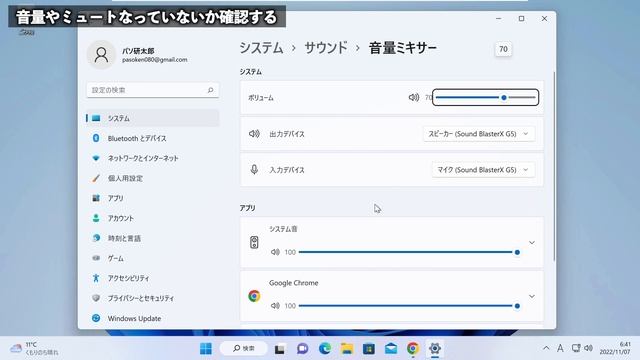The width and height of the screenshot is (640, 360).
Task: Open Microsoft Store from taskbar
Action: (369, 349)
